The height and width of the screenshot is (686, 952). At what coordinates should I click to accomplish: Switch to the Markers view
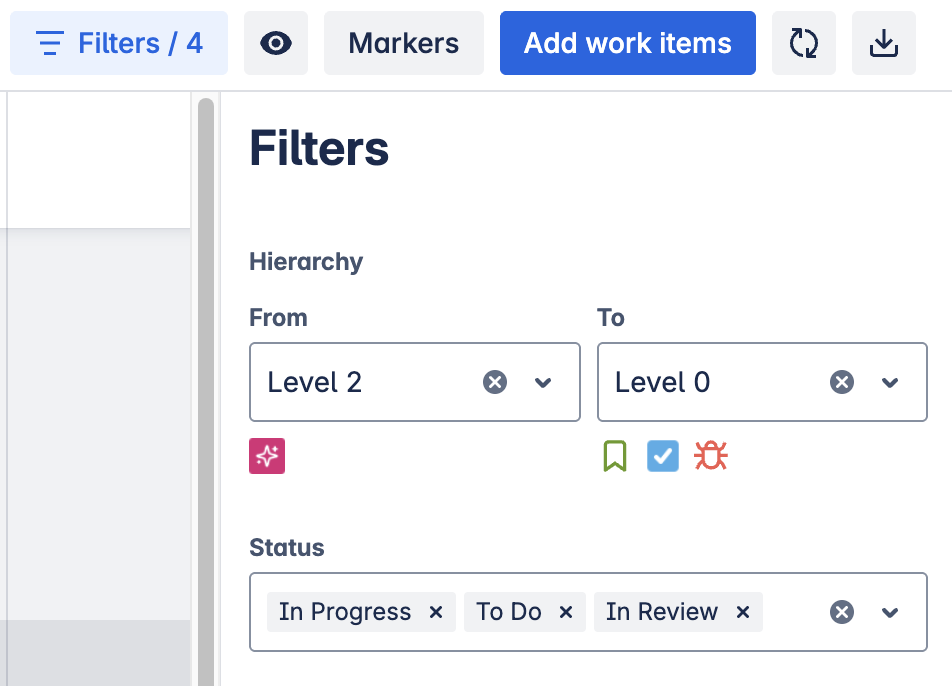[x=403, y=43]
